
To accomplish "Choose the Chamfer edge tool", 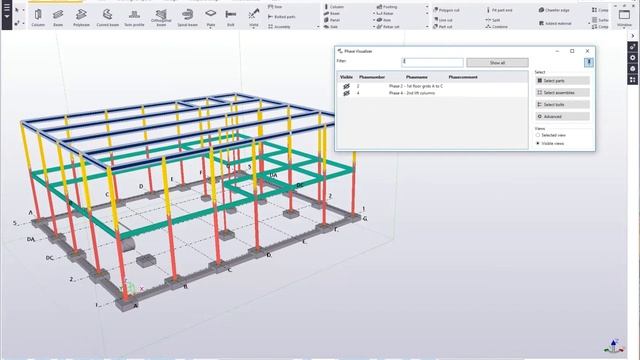I will tap(554, 10).
